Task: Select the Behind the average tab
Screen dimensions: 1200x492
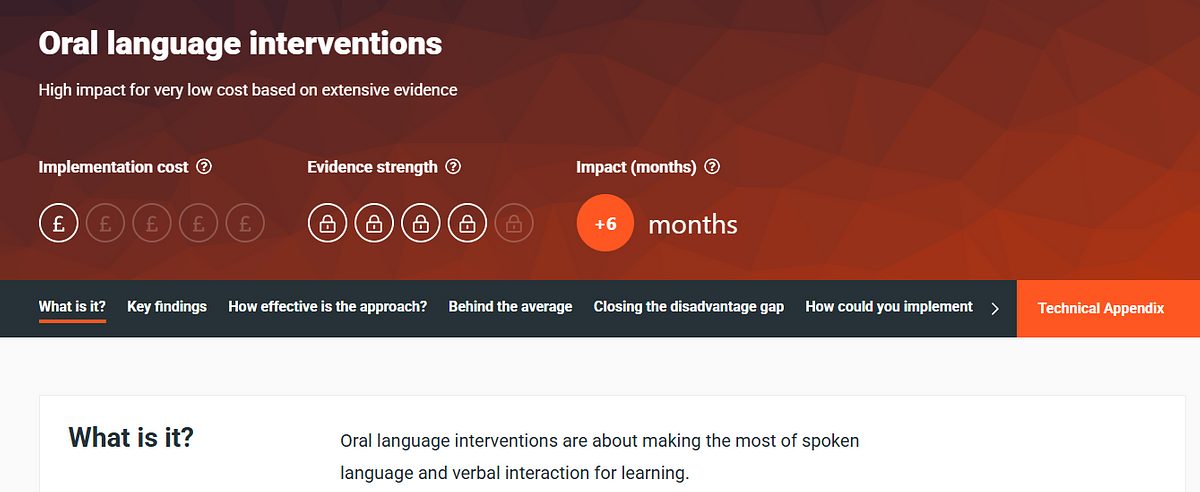Action: coord(510,307)
